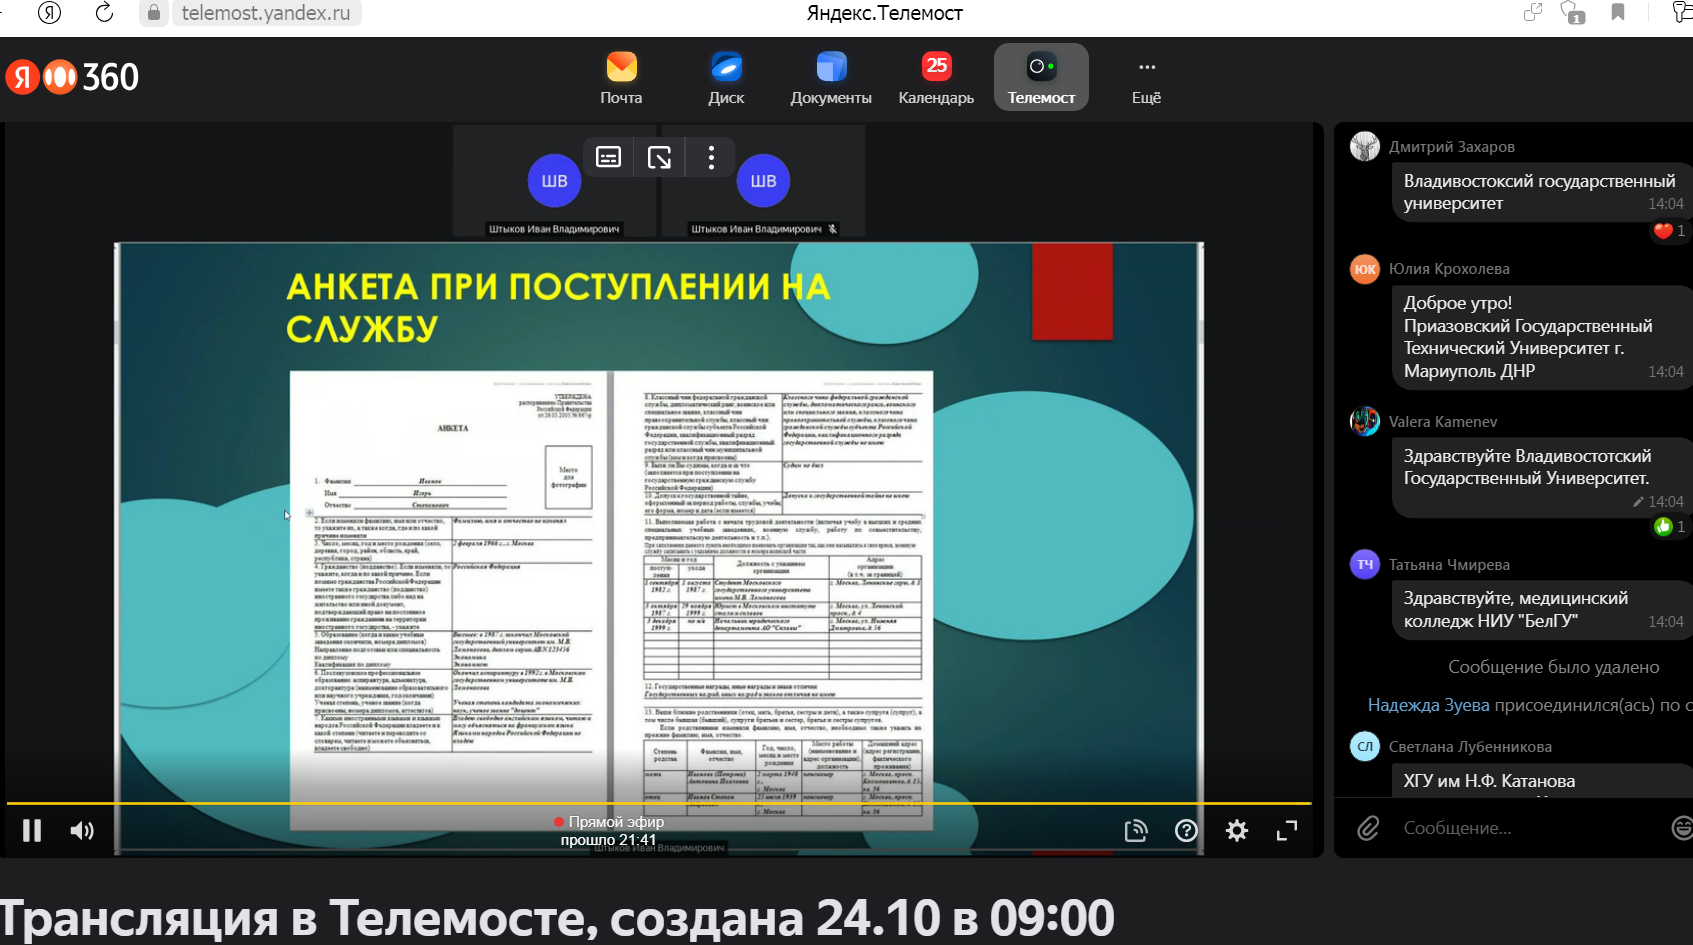Mute the broadcast volume speaker
This screenshot has width=1693, height=945.
coord(82,830)
